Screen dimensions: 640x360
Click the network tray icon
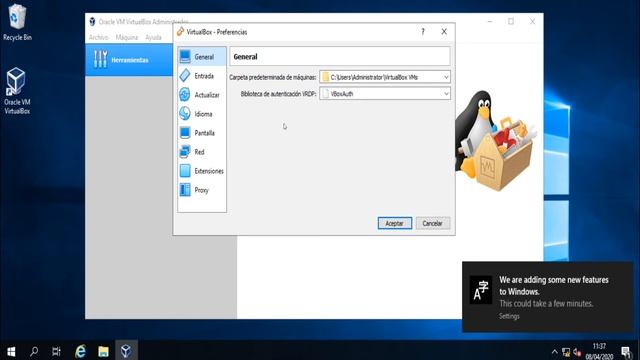tap(566, 352)
